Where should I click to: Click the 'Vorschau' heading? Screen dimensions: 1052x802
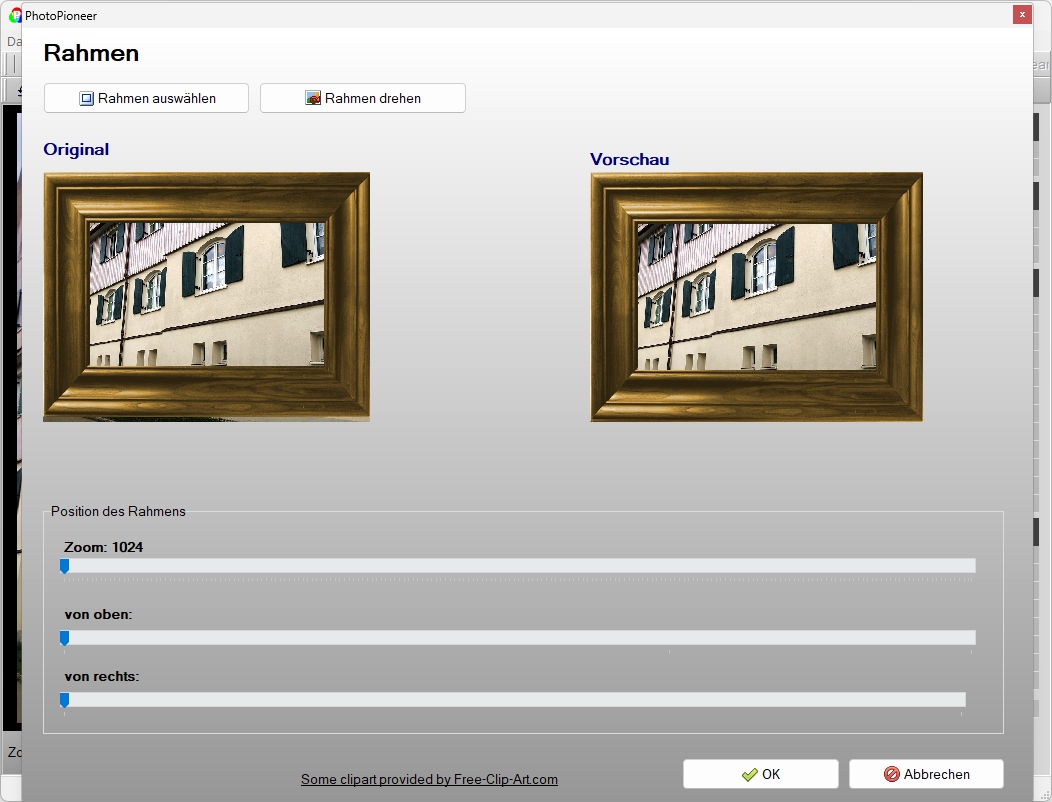629,159
